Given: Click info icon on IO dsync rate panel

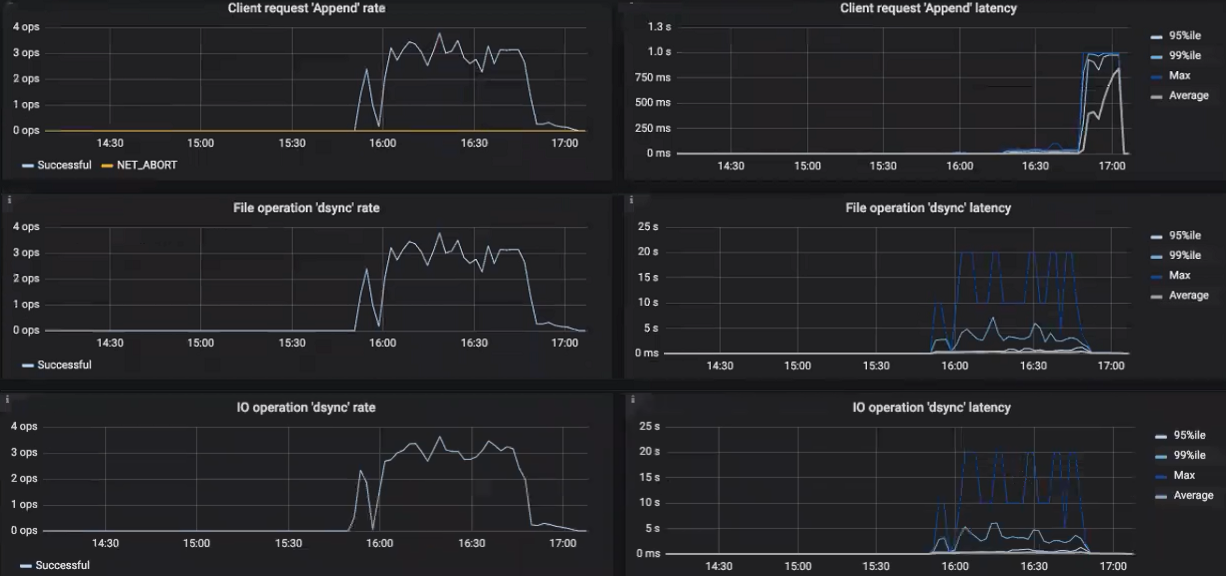Looking at the screenshot, I should 8,400.
